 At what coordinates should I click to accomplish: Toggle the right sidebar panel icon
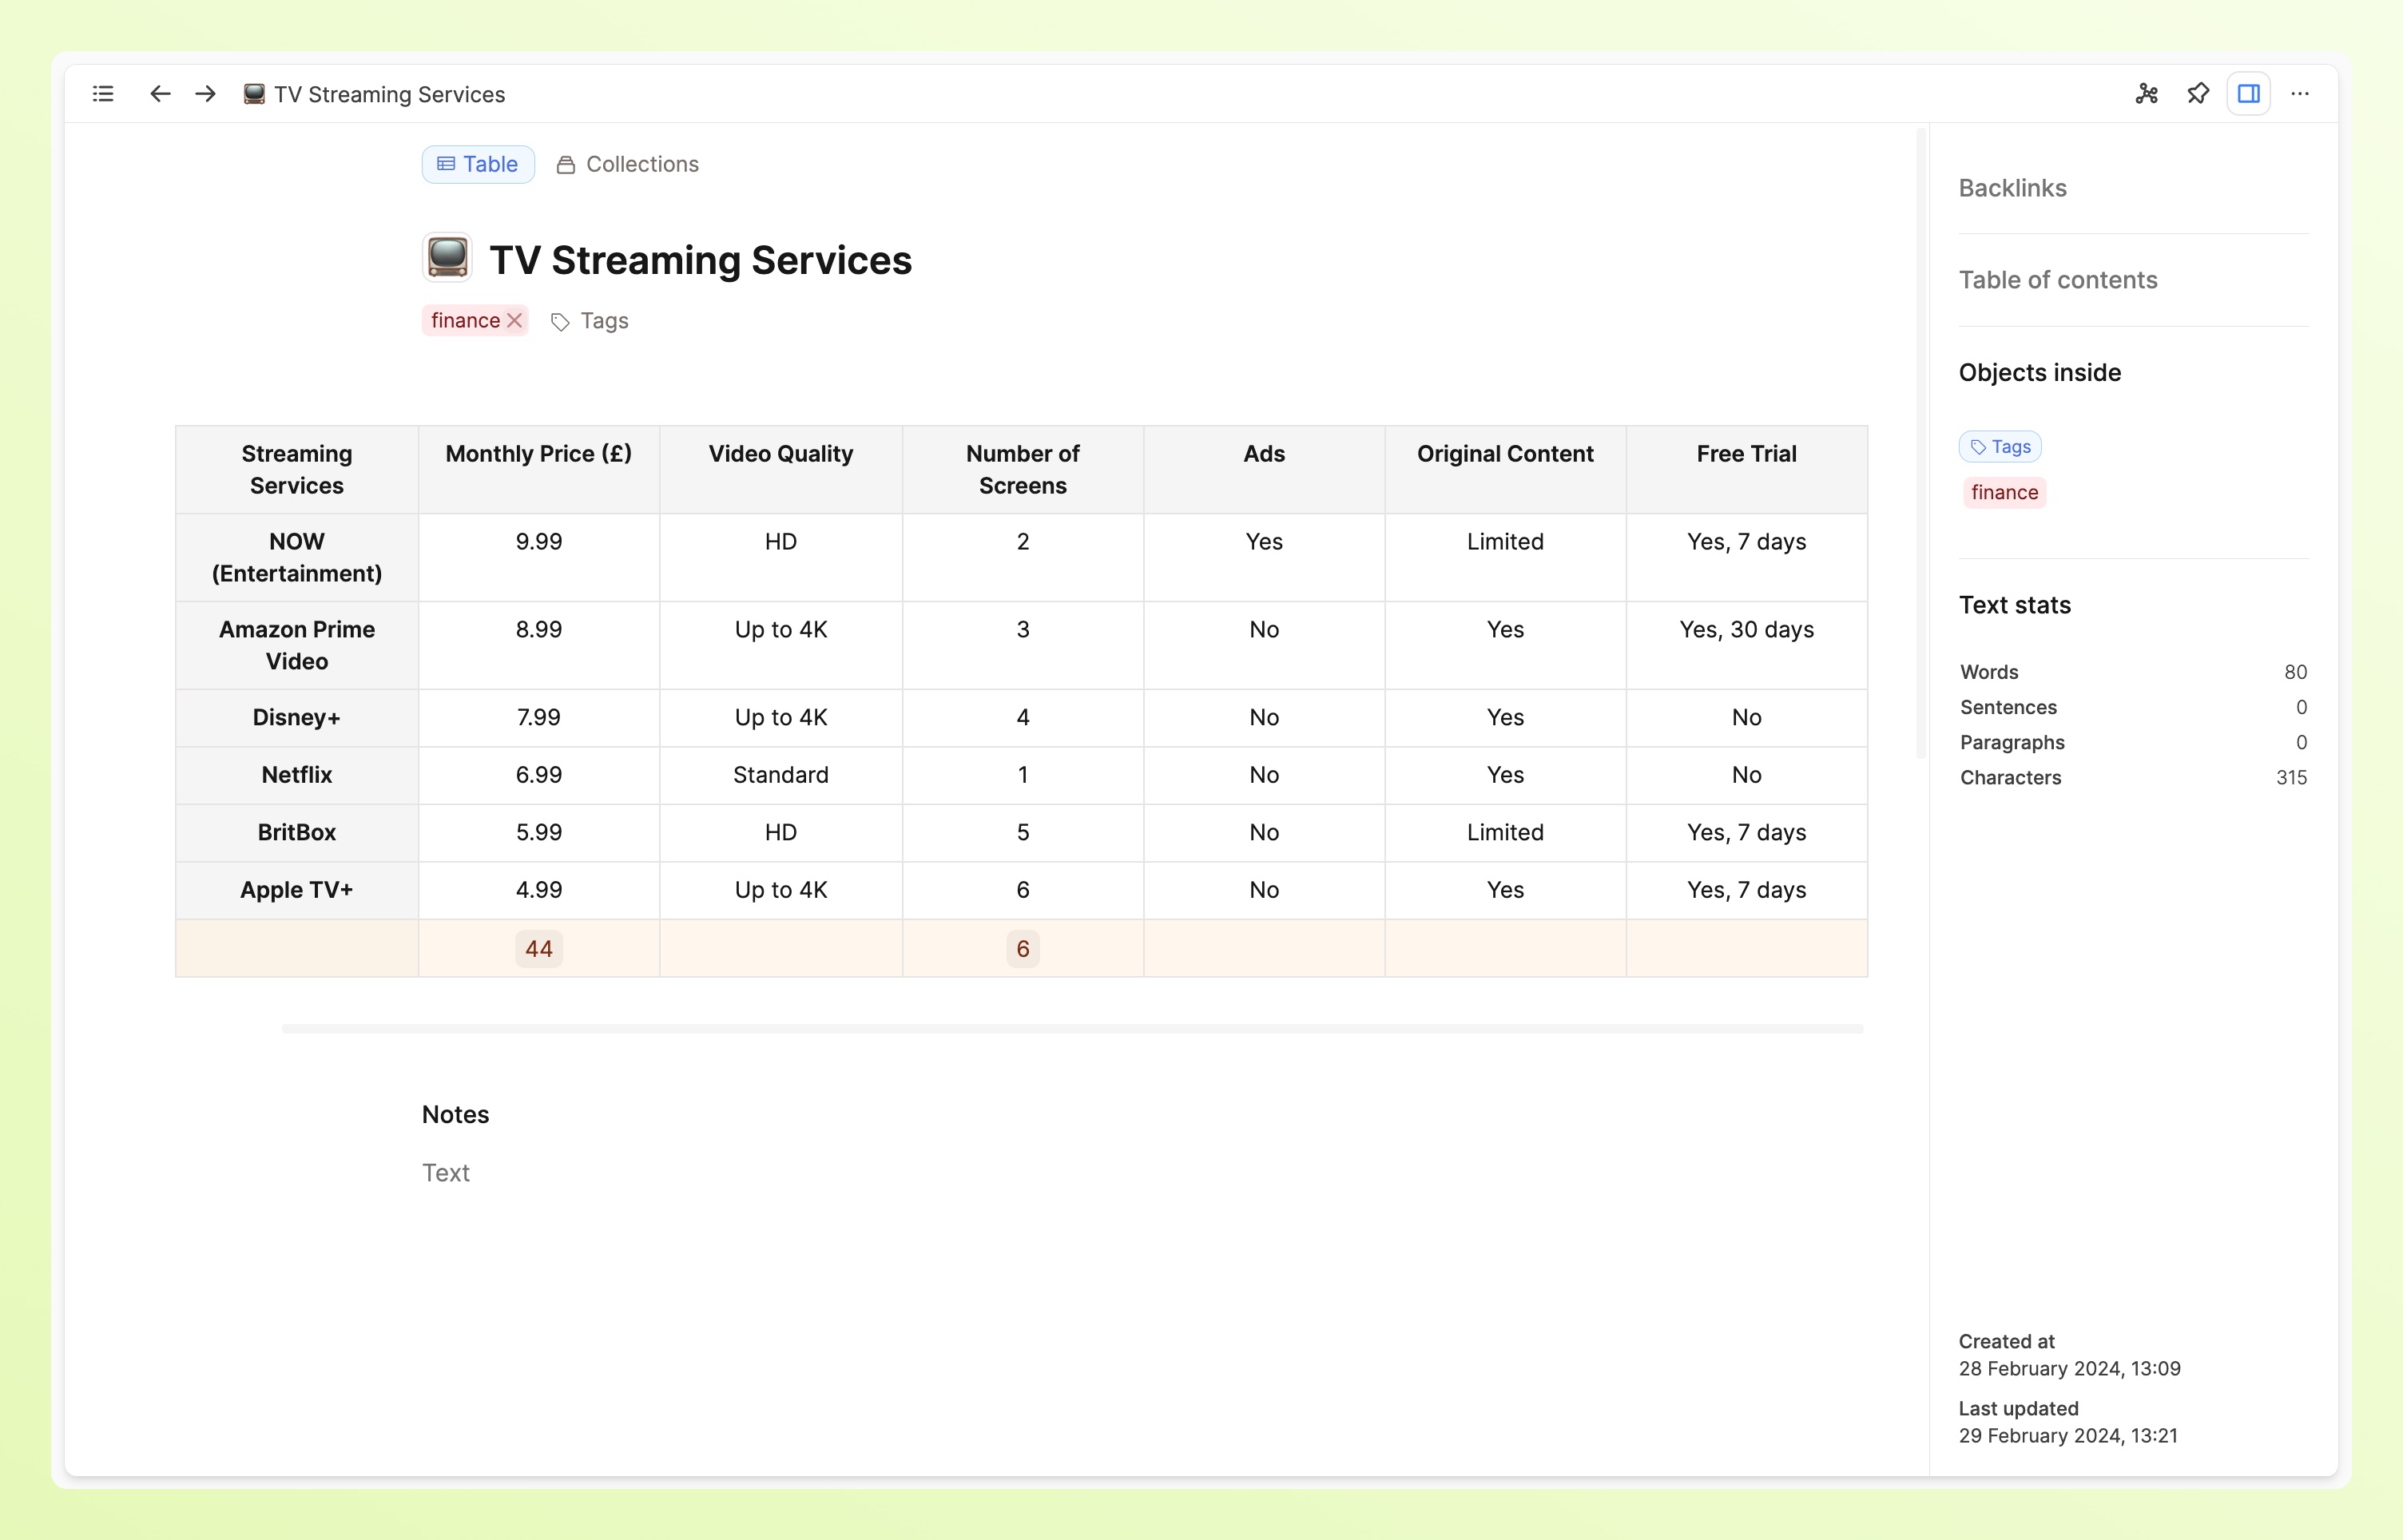[2248, 94]
